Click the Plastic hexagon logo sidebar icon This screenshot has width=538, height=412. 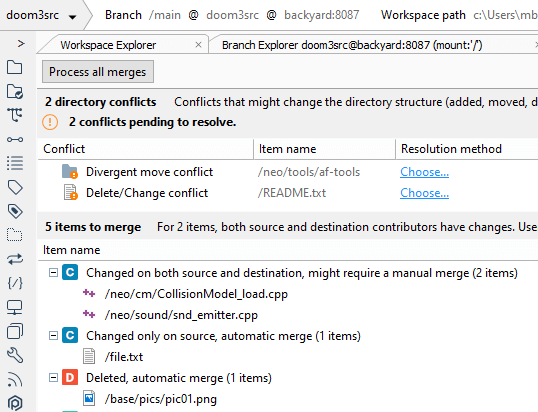15,403
